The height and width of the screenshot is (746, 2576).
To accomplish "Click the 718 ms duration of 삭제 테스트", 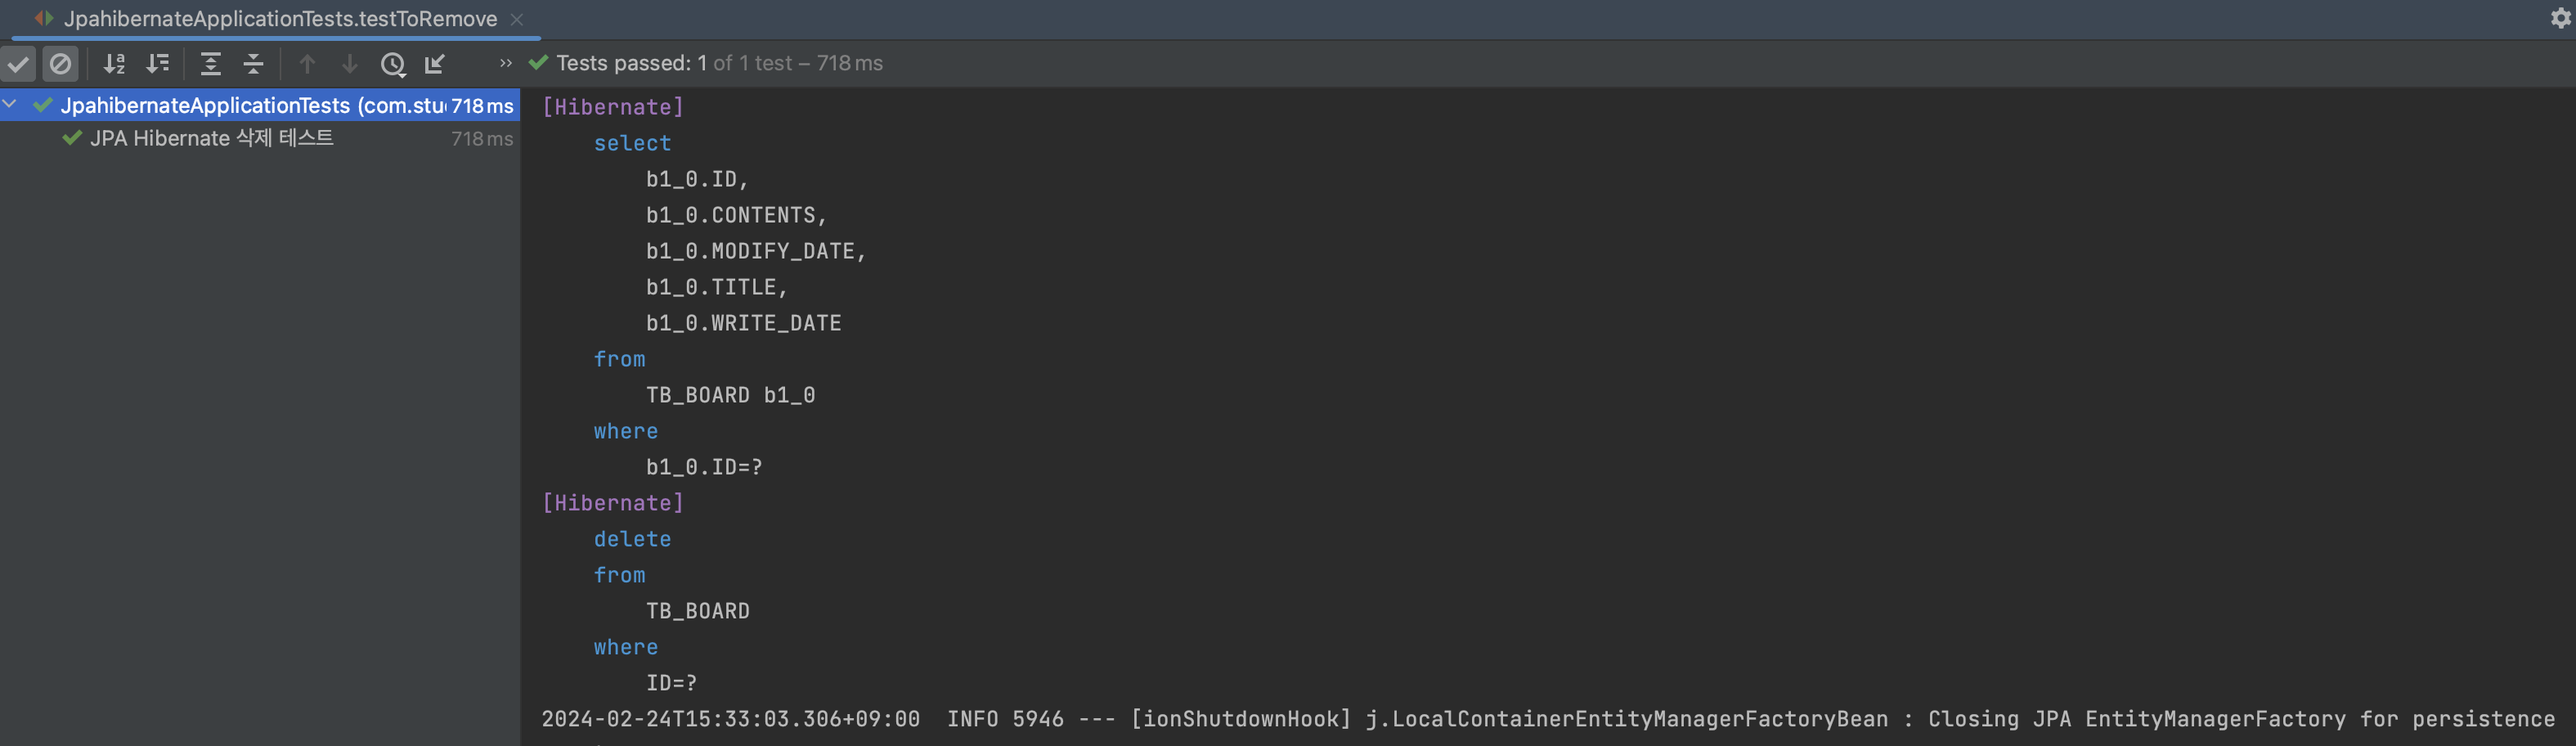I will coord(482,138).
